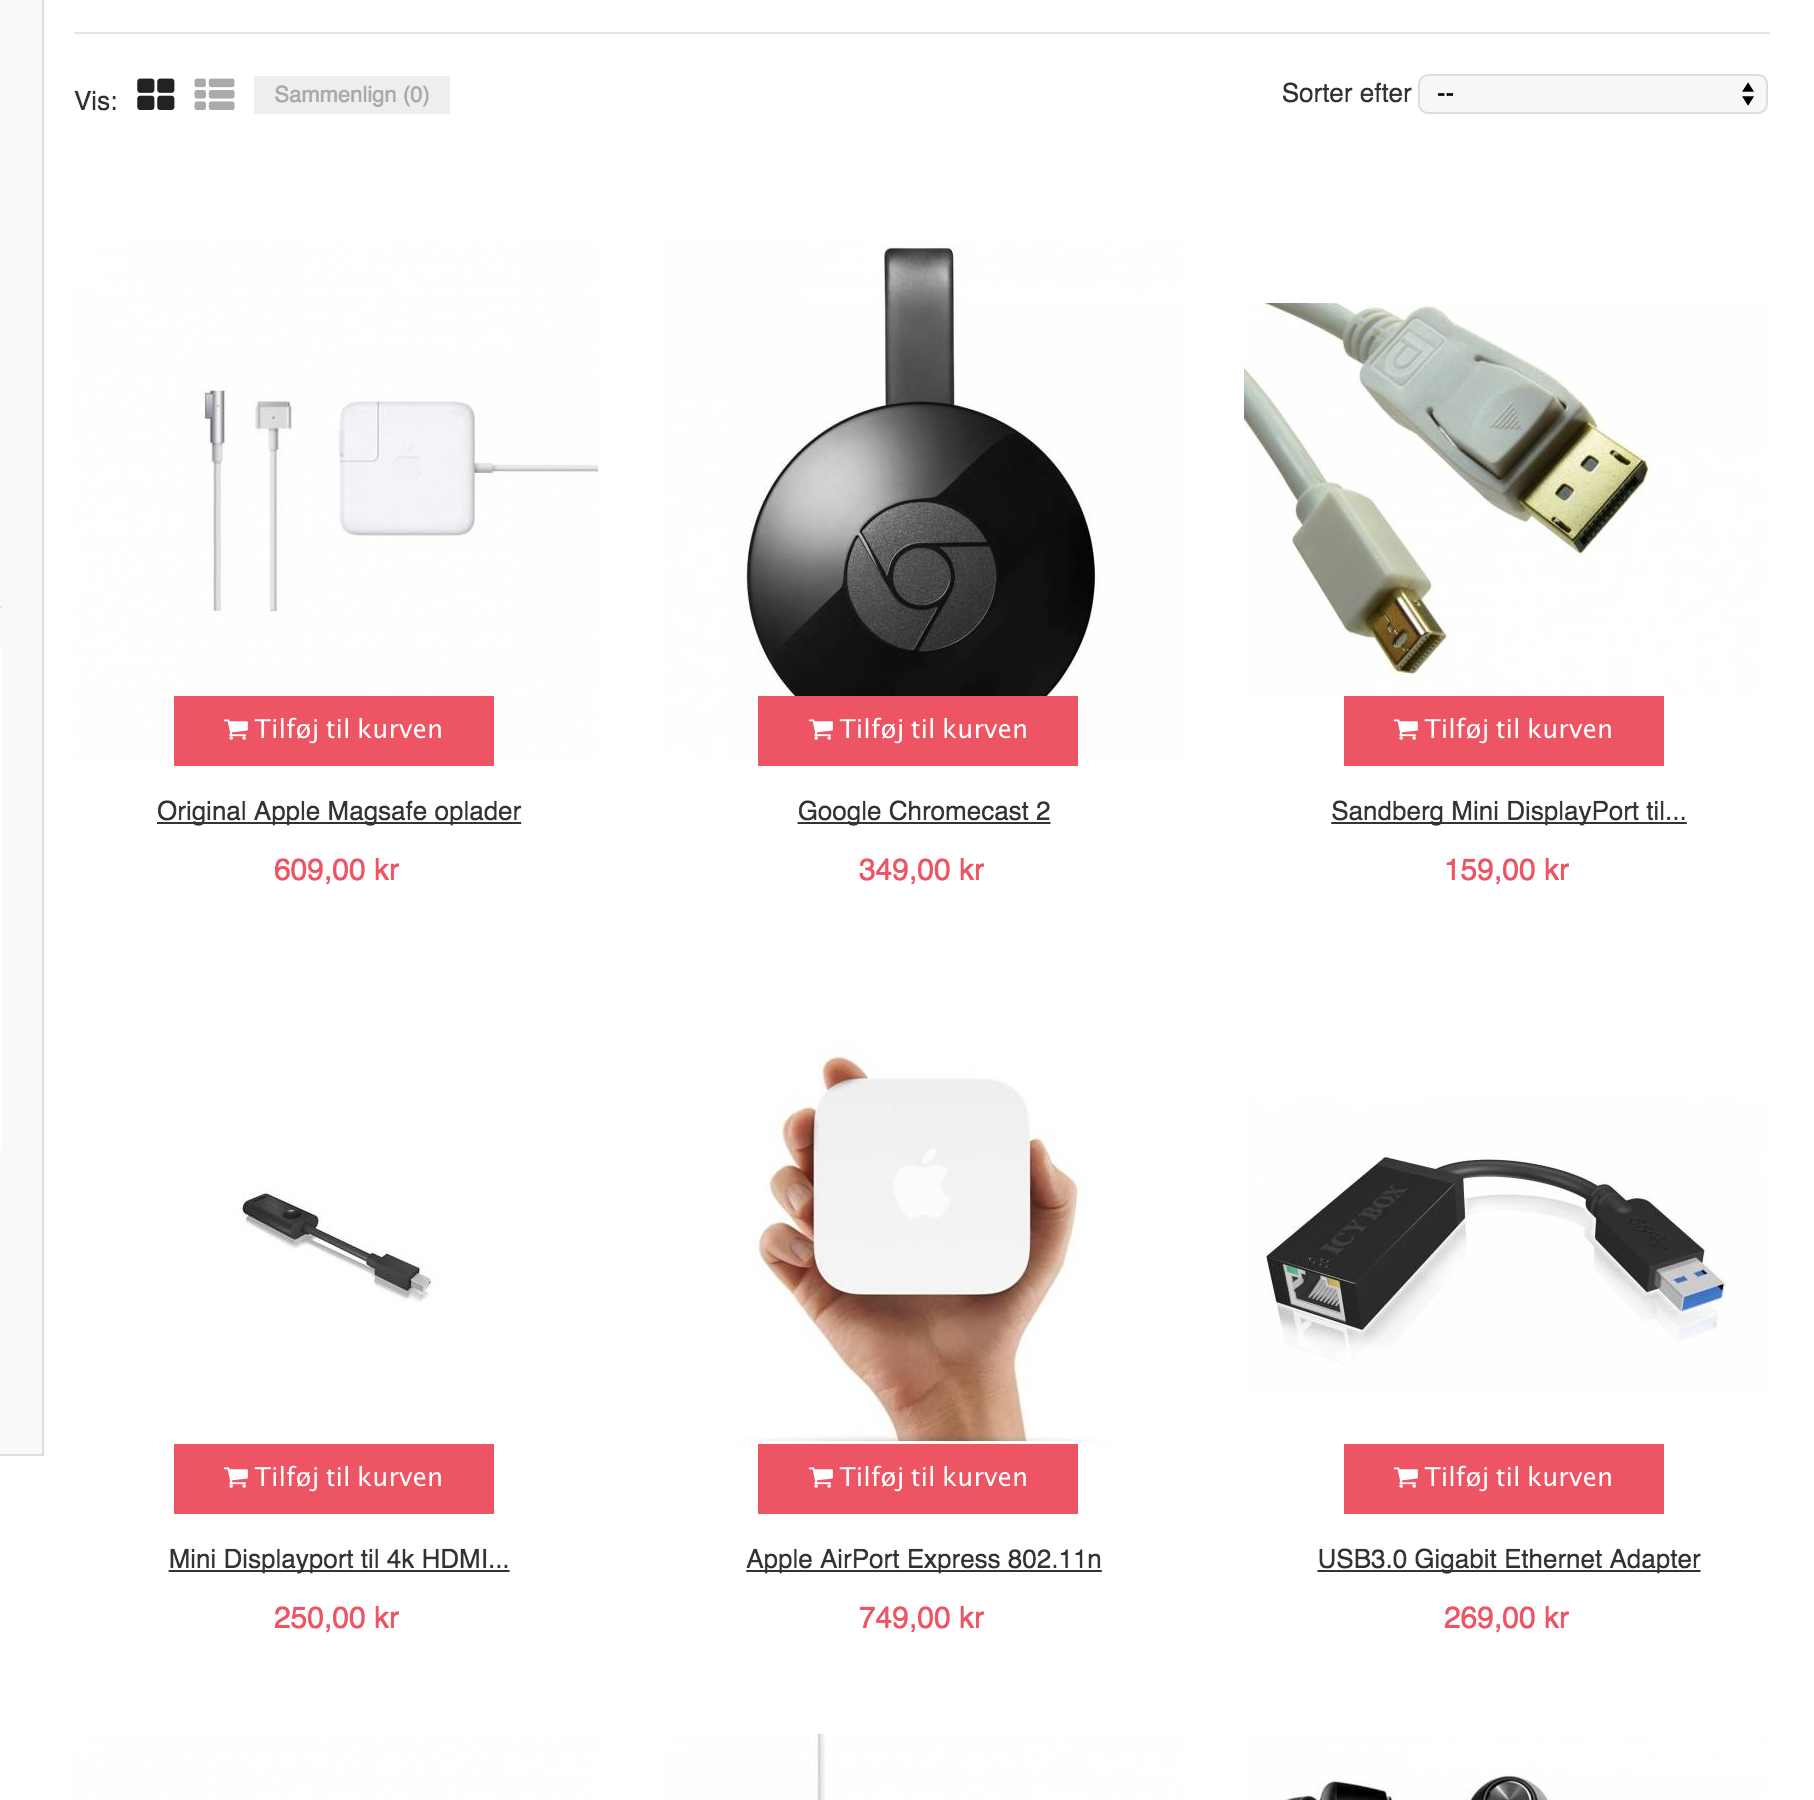This screenshot has width=1814, height=1800.
Task: Add Mini Displayport 4k HDMI to cart
Action: [334, 1479]
